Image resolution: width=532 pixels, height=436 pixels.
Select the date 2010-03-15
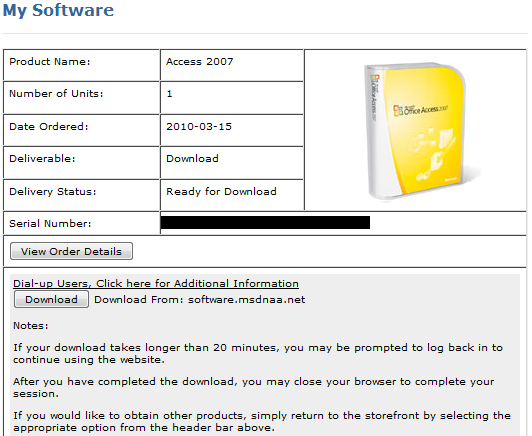pyautogui.click(x=199, y=127)
